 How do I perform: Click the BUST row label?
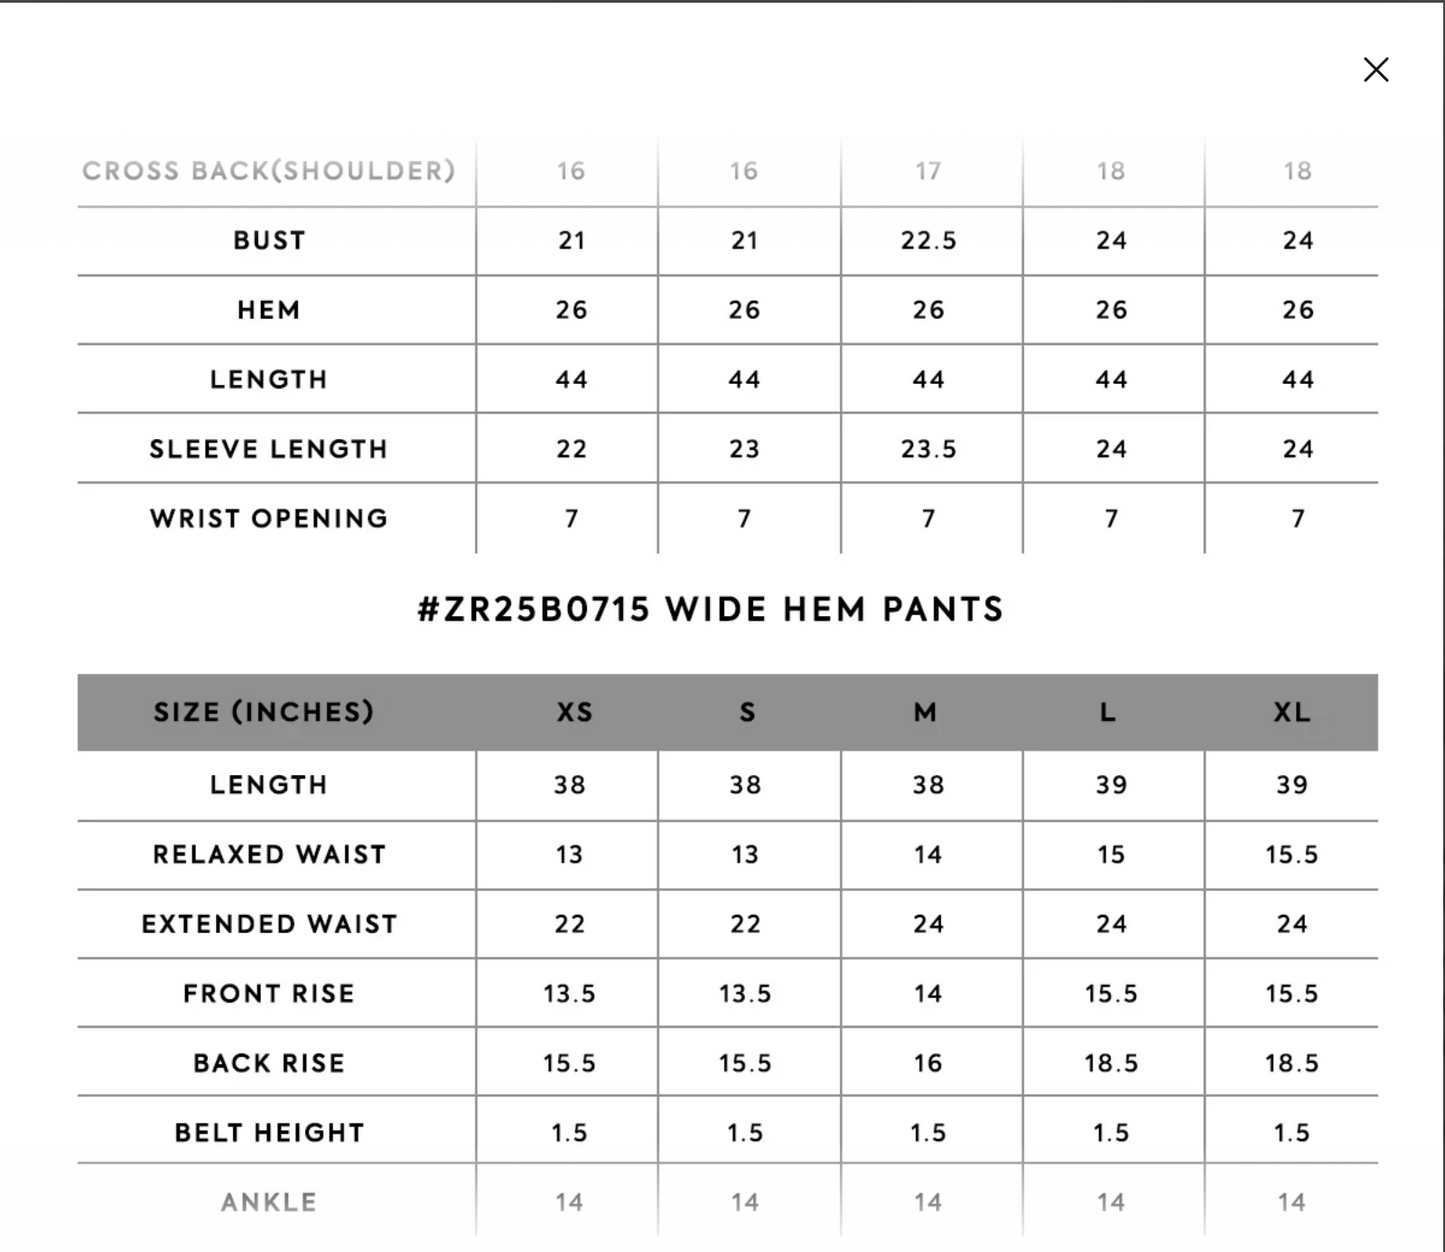pos(269,240)
